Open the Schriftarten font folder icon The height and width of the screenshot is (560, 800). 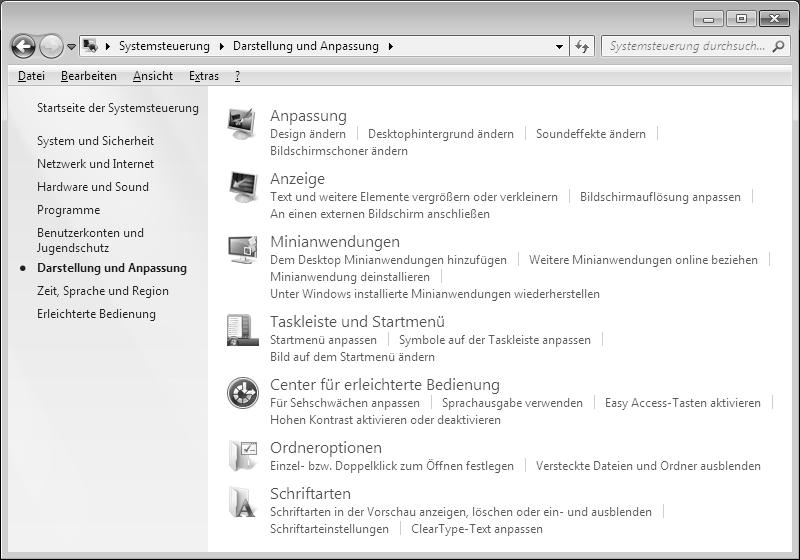[x=242, y=502]
